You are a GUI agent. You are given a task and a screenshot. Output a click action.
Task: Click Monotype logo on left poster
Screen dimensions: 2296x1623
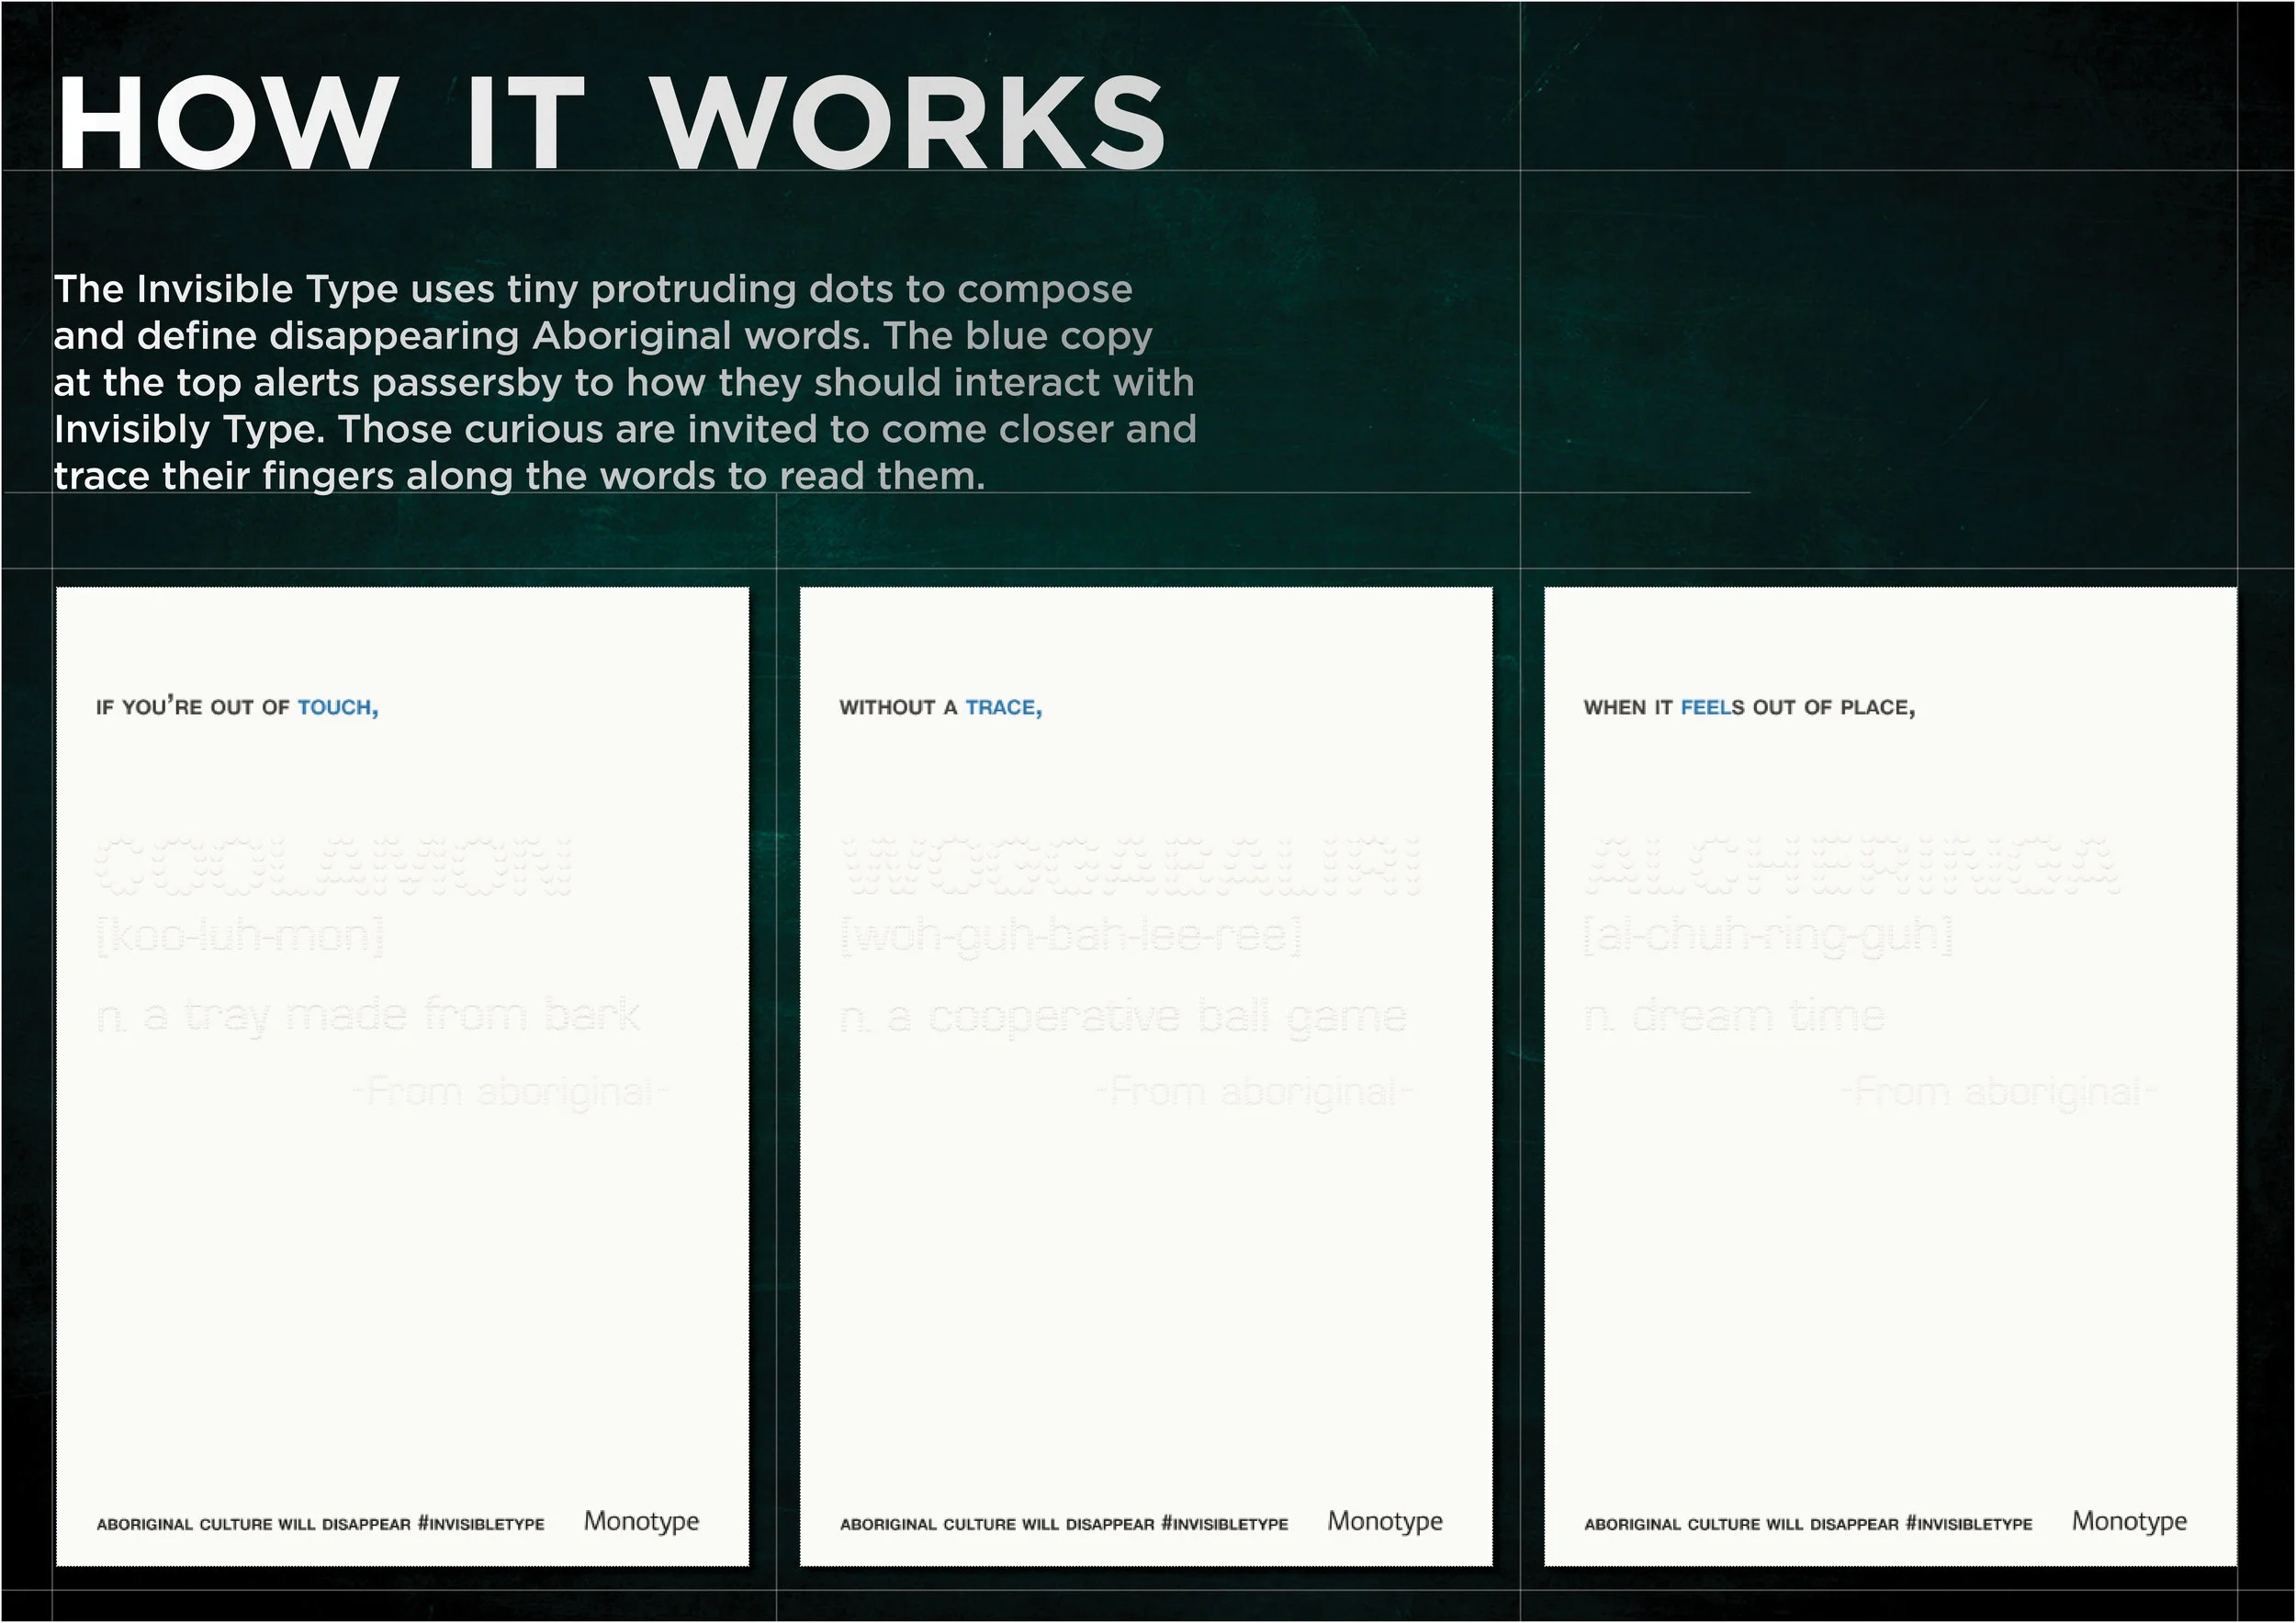coord(641,1521)
